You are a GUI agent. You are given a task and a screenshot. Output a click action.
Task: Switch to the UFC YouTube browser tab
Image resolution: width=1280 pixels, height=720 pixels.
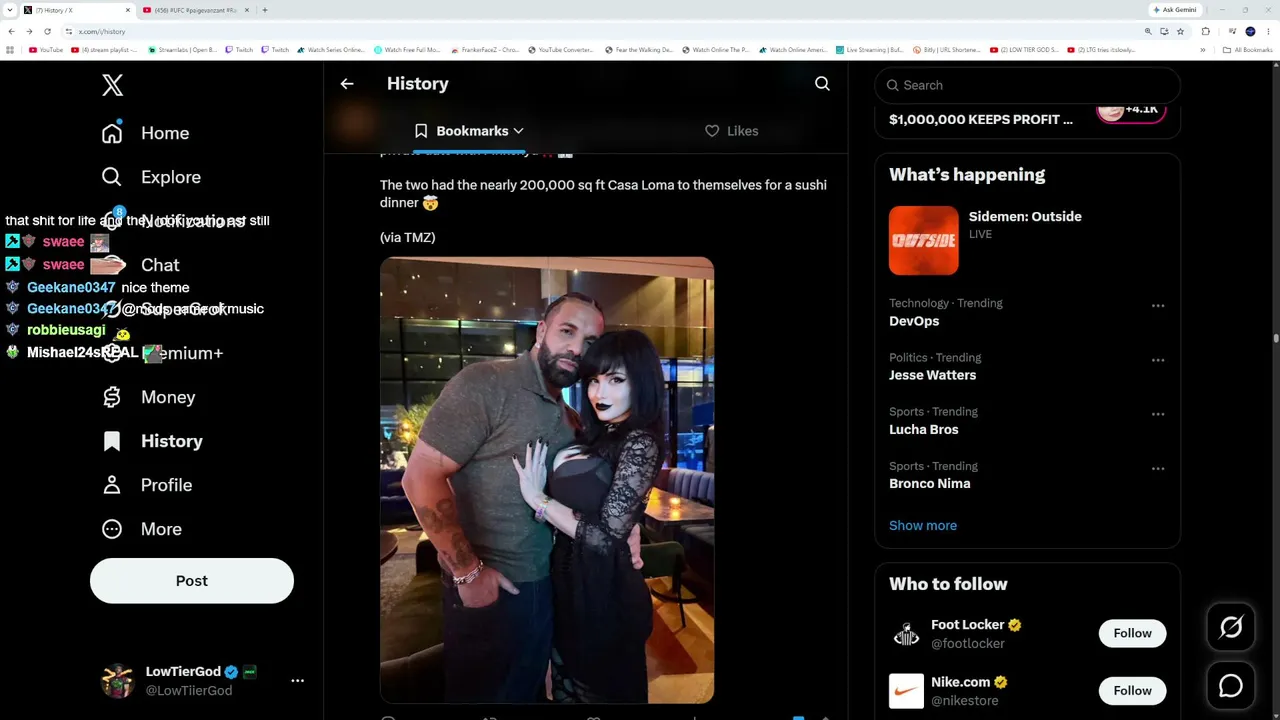[x=195, y=10]
